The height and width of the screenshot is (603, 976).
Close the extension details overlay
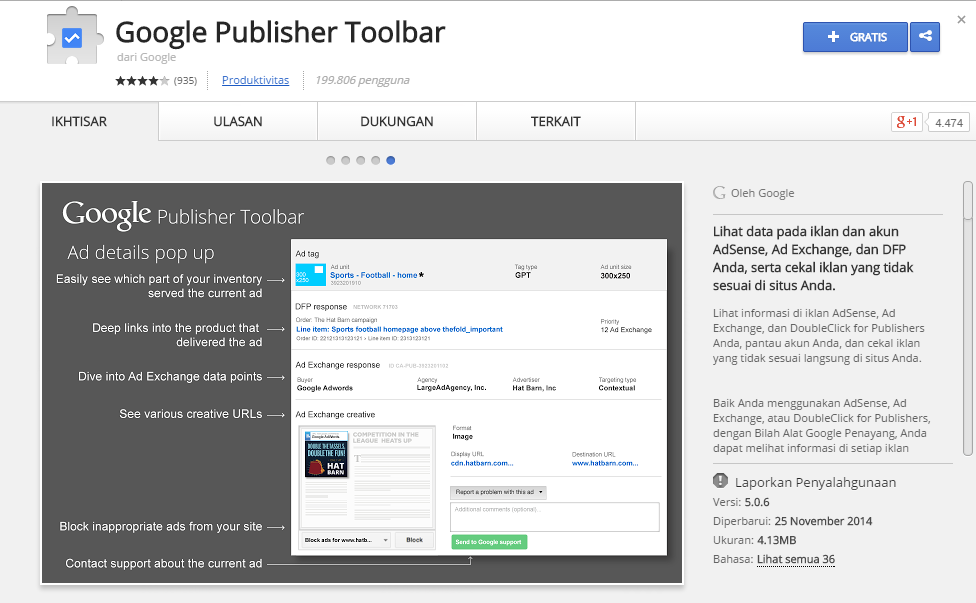pyautogui.click(x=961, y=19)
